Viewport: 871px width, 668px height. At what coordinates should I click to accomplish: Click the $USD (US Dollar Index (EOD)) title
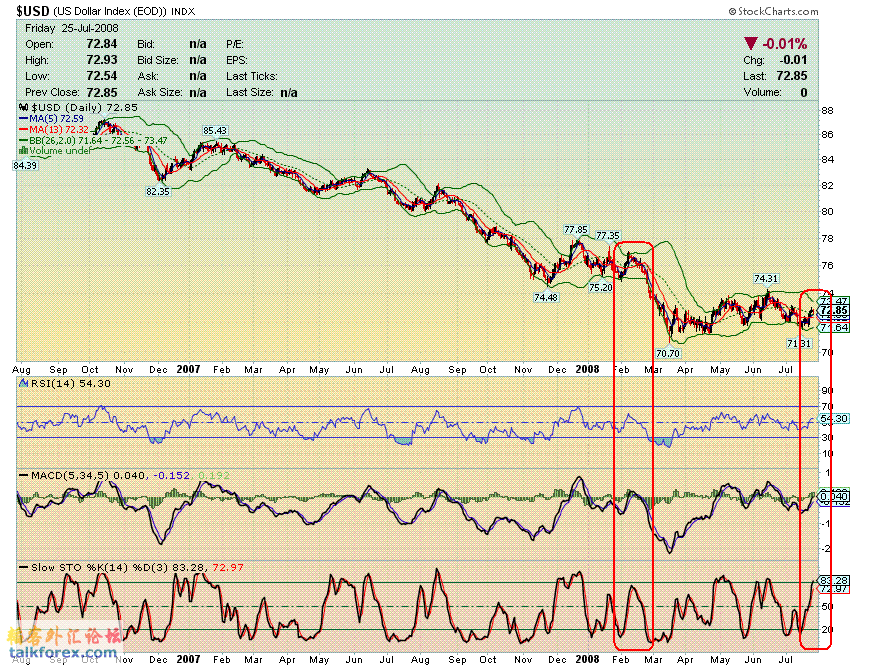click(92, 11)
